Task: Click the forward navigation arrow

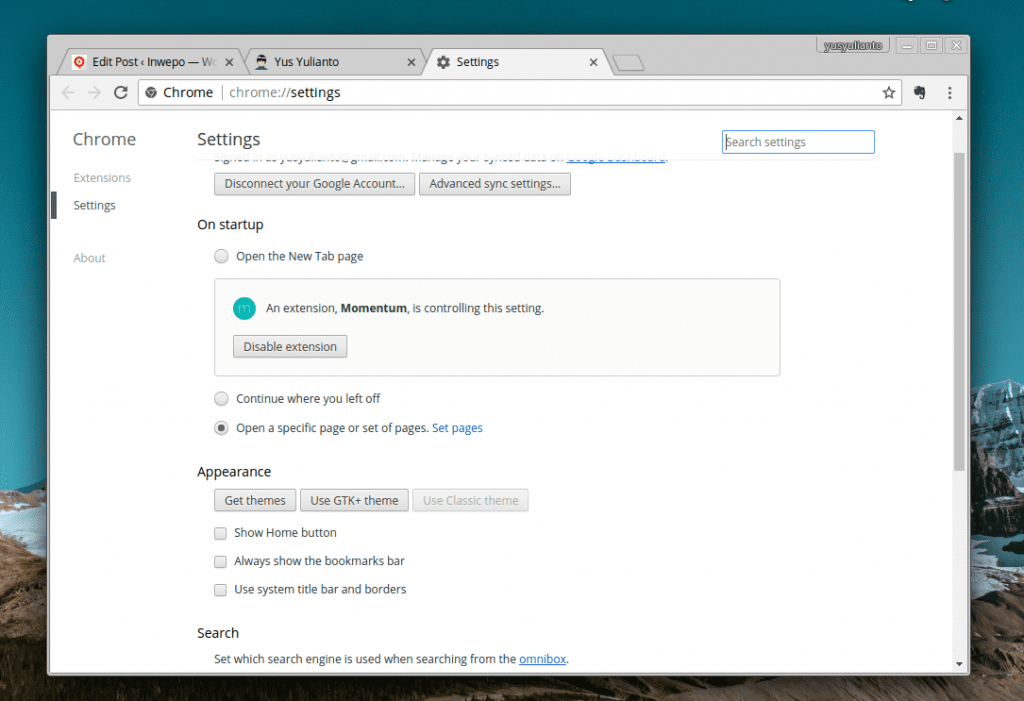Action: coord(94,92)
